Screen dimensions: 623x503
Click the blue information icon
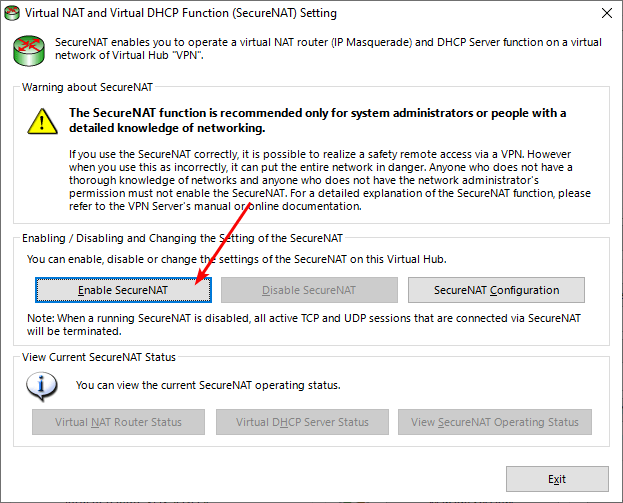[x=42, y=385]
